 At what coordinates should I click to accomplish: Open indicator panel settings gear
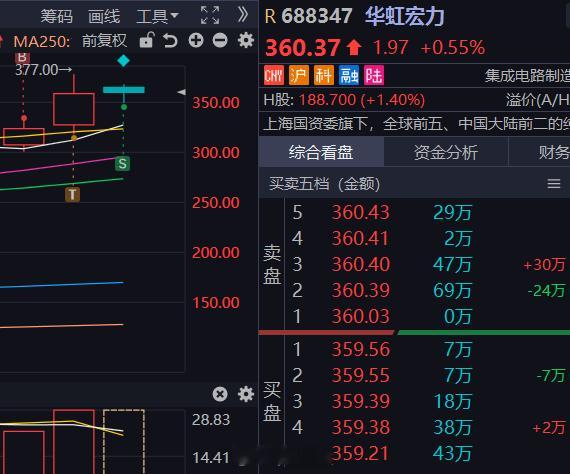[x=246, y=394]
